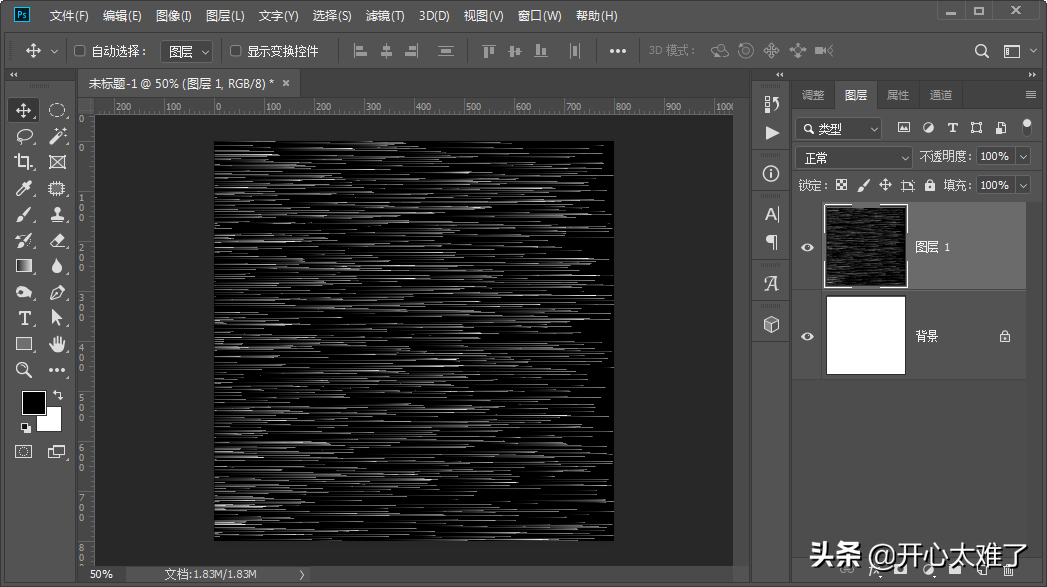
Task: Toggle the layer filter on/off switch
Action: pyautogui.click(x=1027, y=127)
